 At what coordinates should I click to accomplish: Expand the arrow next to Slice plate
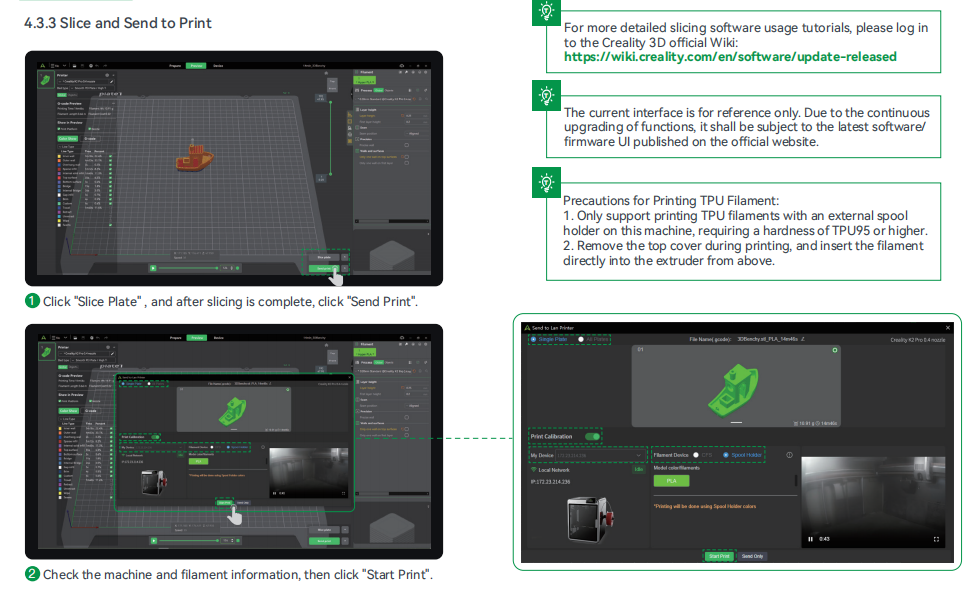point(345,256)
